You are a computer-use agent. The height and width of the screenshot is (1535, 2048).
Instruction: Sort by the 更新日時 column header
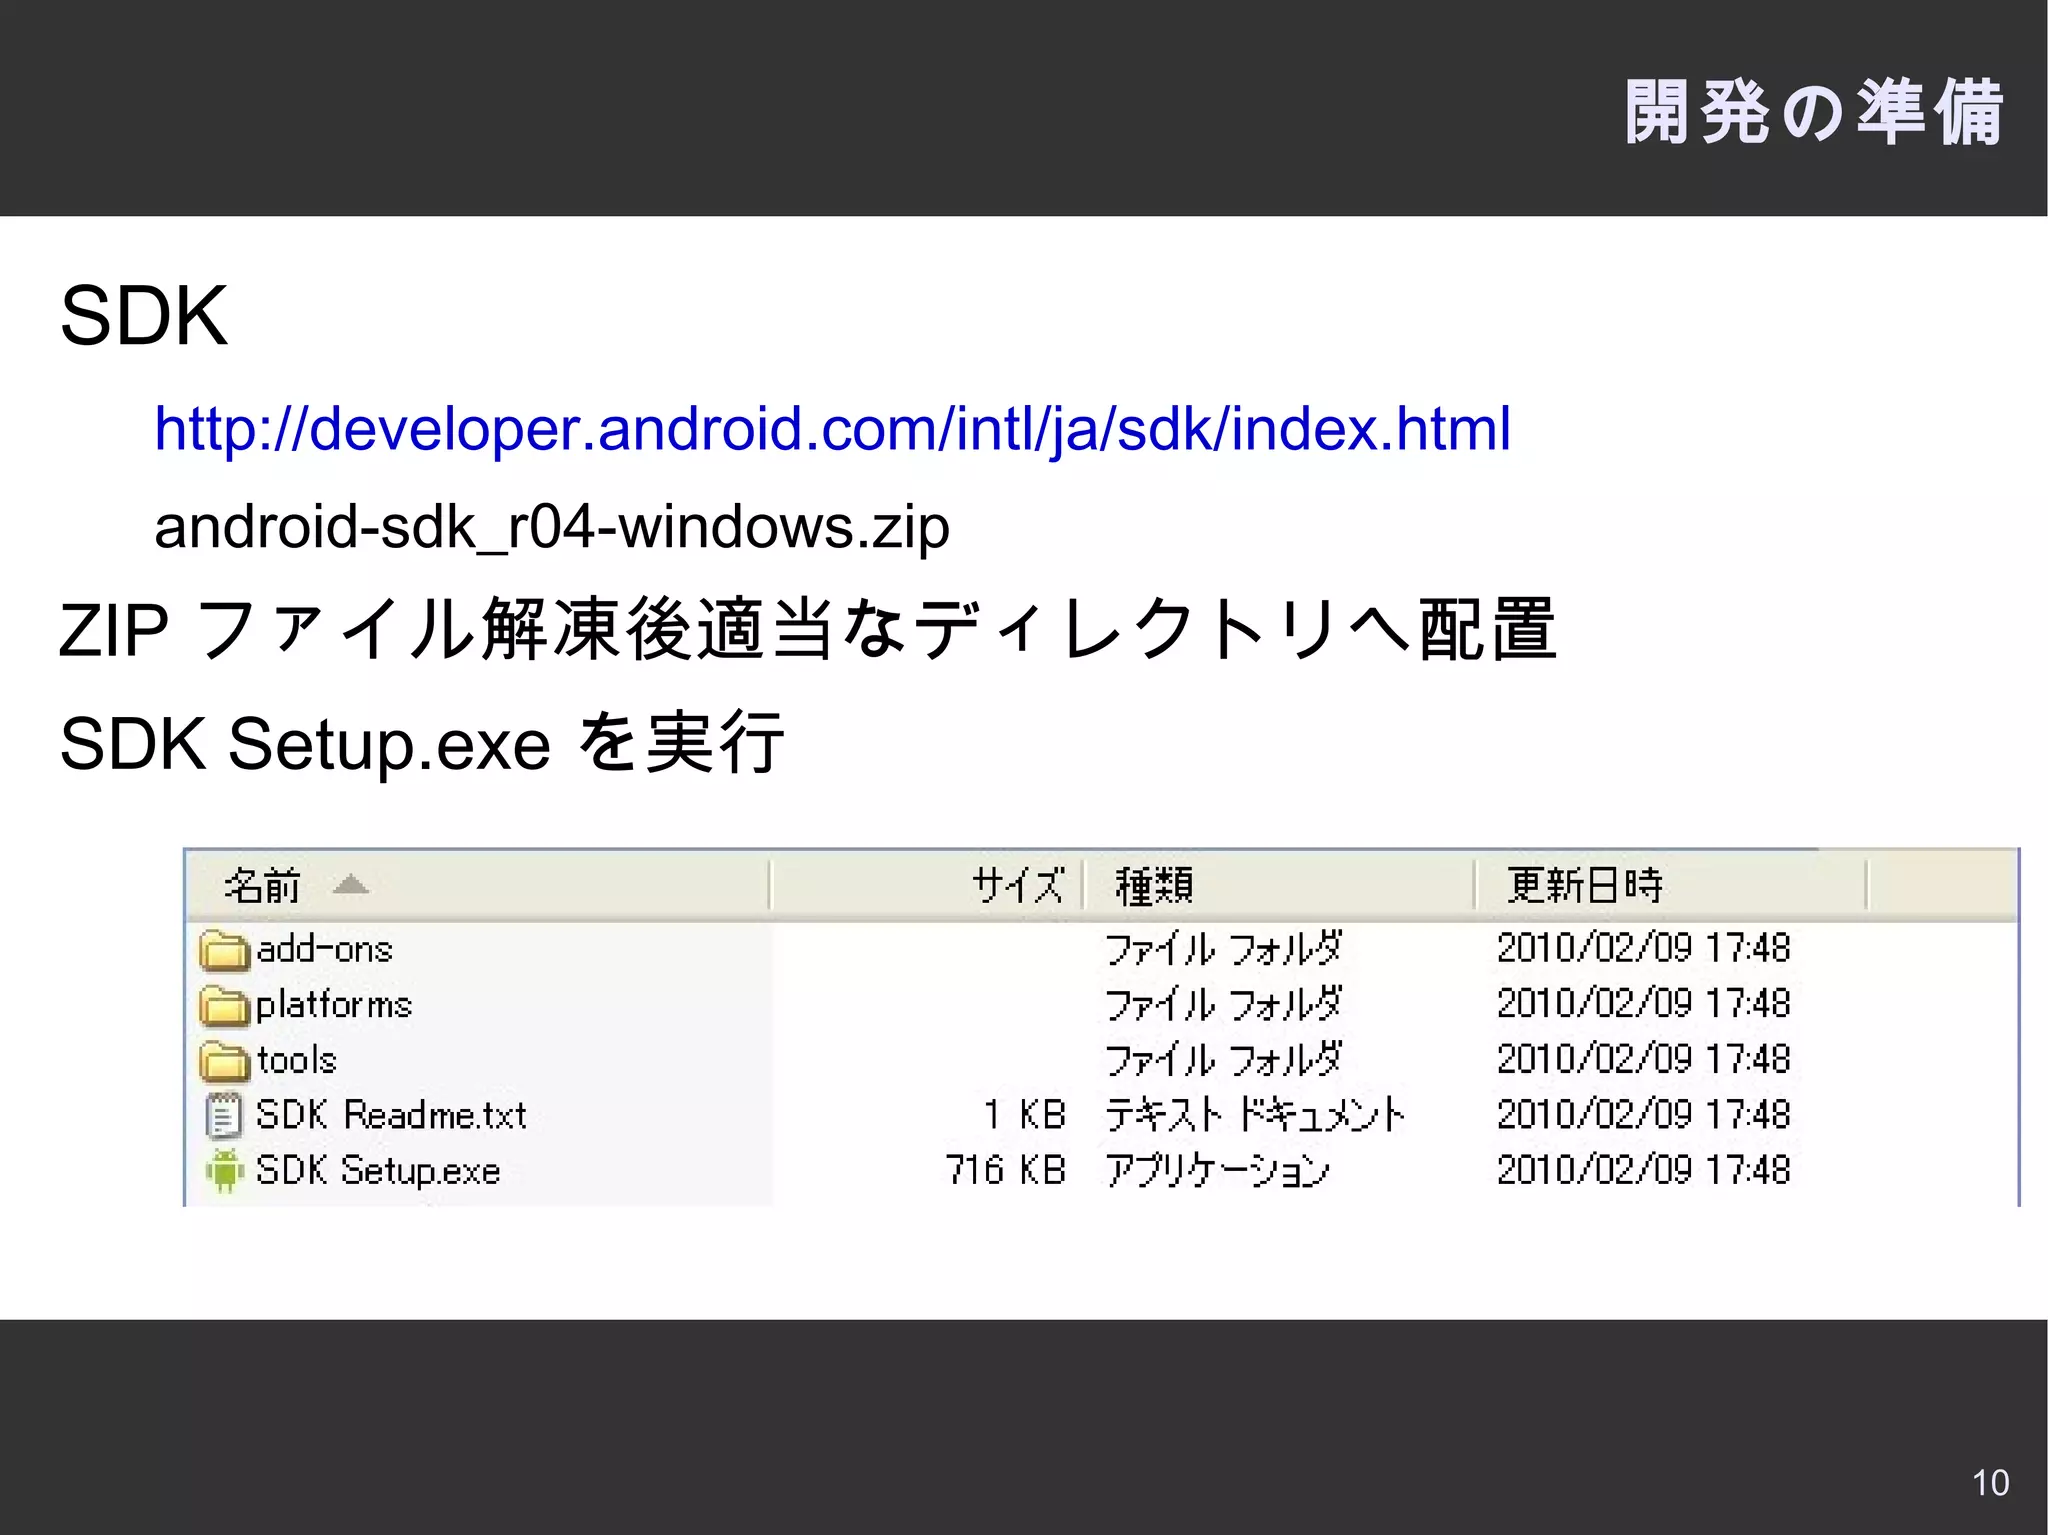pos(1671,885)
